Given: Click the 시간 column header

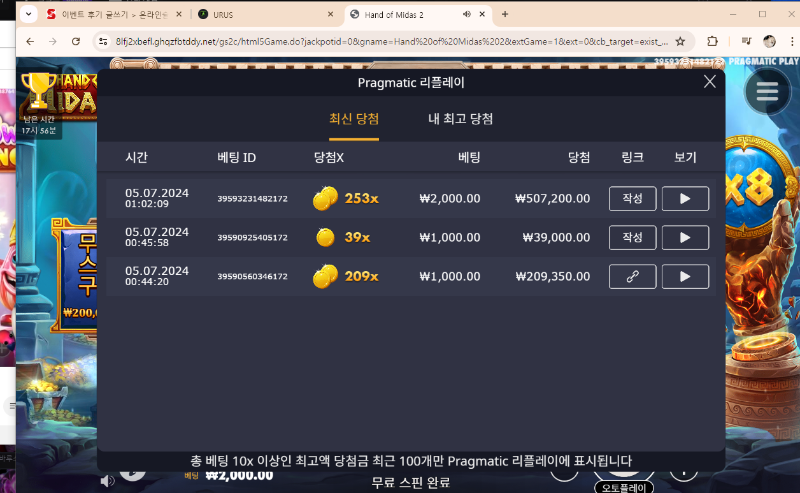Looking at the screenshot, I should 136,157.
